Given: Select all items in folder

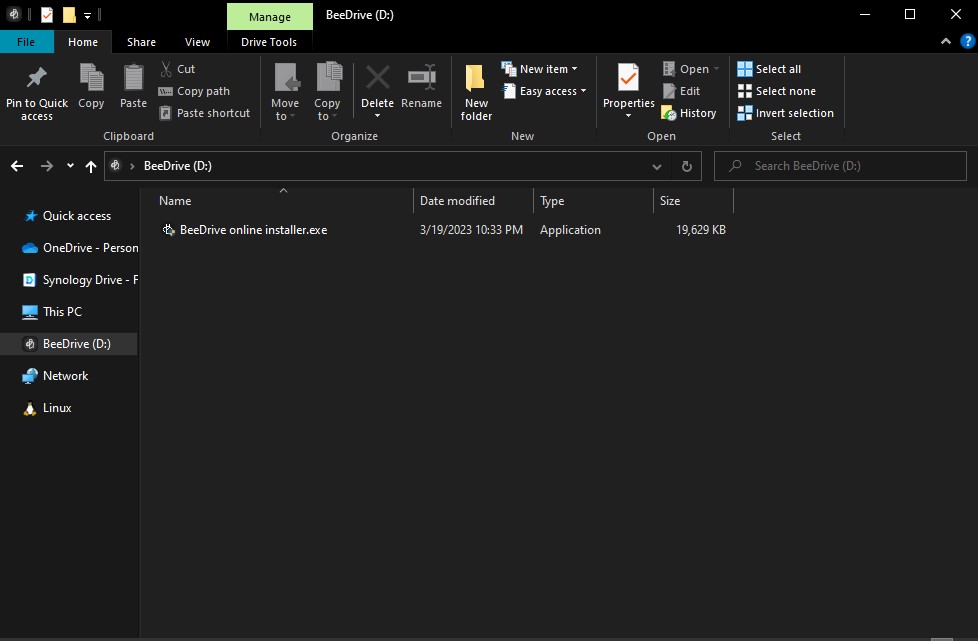Looking at the screenshot, I should point(769,69).
